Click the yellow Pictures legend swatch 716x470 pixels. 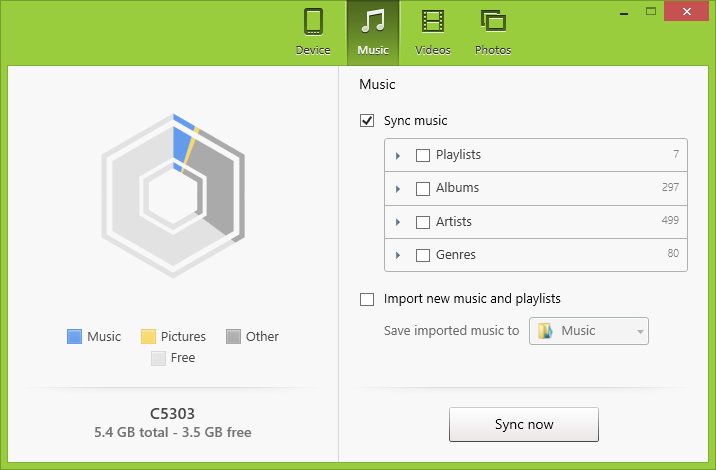click(x=148, y=336)
